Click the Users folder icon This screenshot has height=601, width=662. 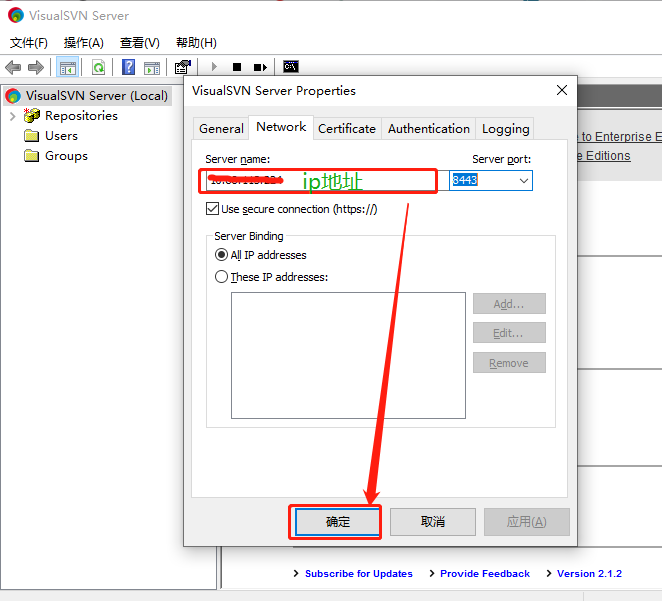pos(32,136)
